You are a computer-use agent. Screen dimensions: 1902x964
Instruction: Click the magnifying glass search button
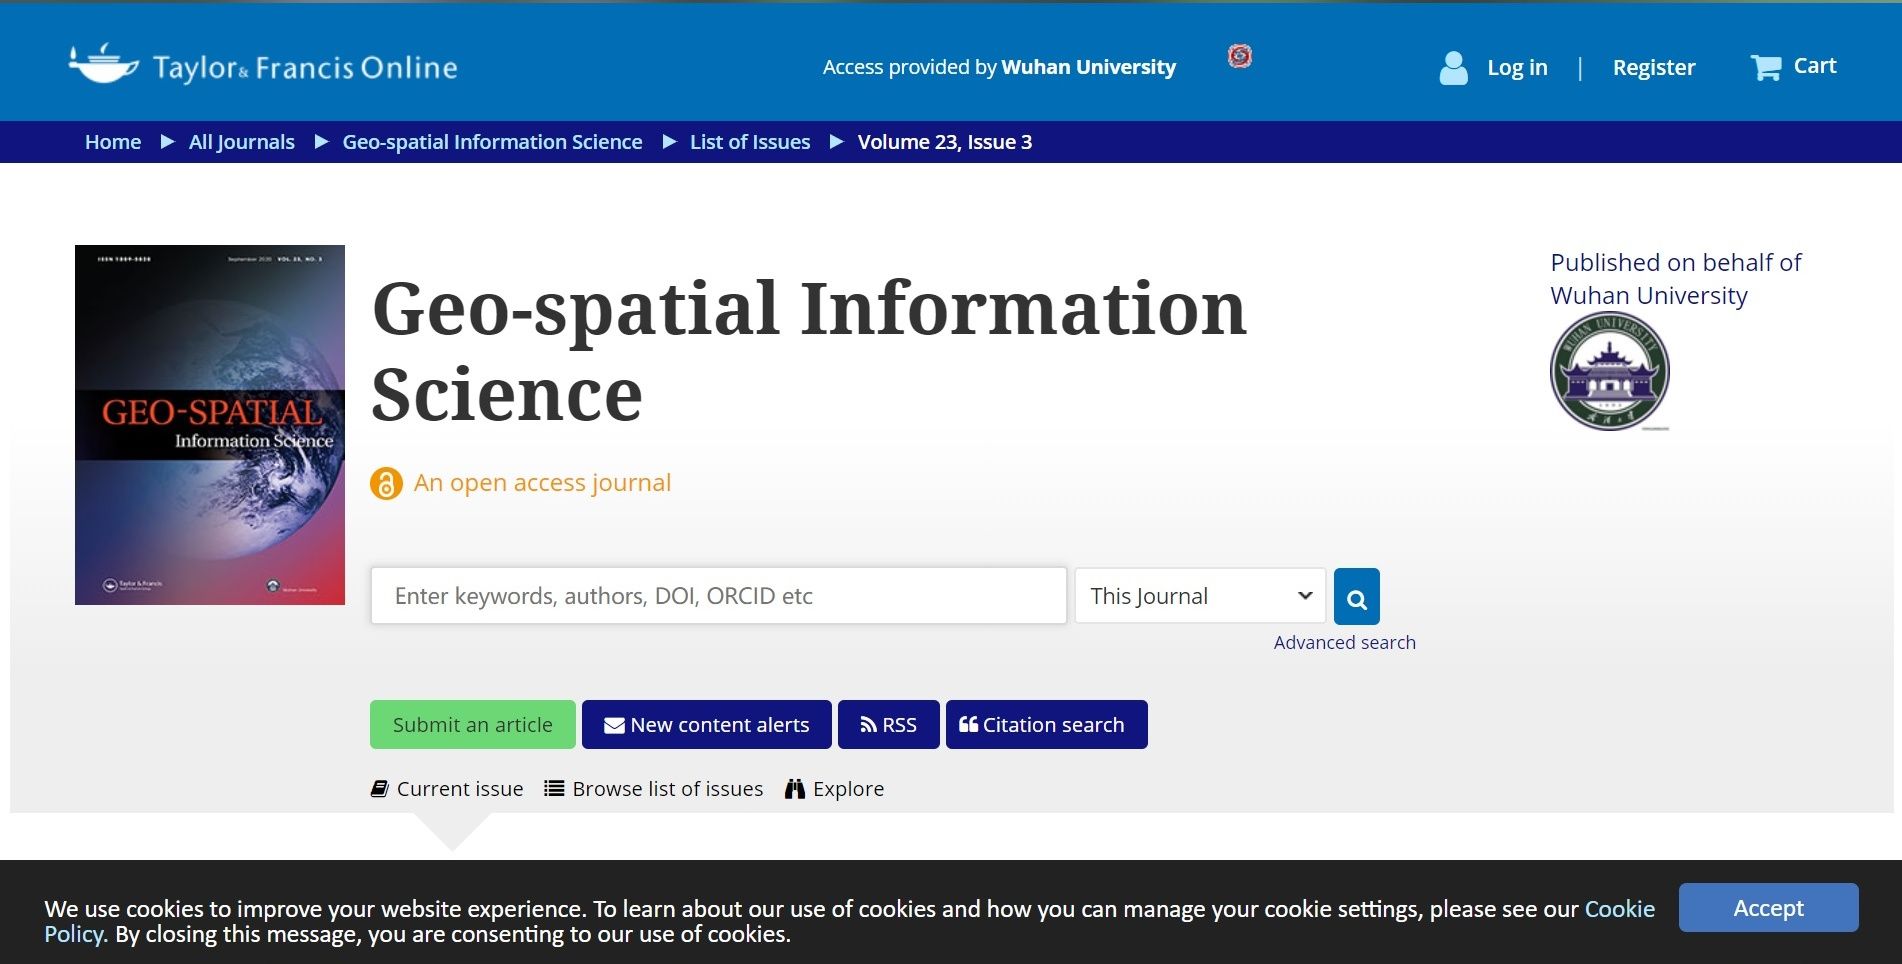point(1356,597)
